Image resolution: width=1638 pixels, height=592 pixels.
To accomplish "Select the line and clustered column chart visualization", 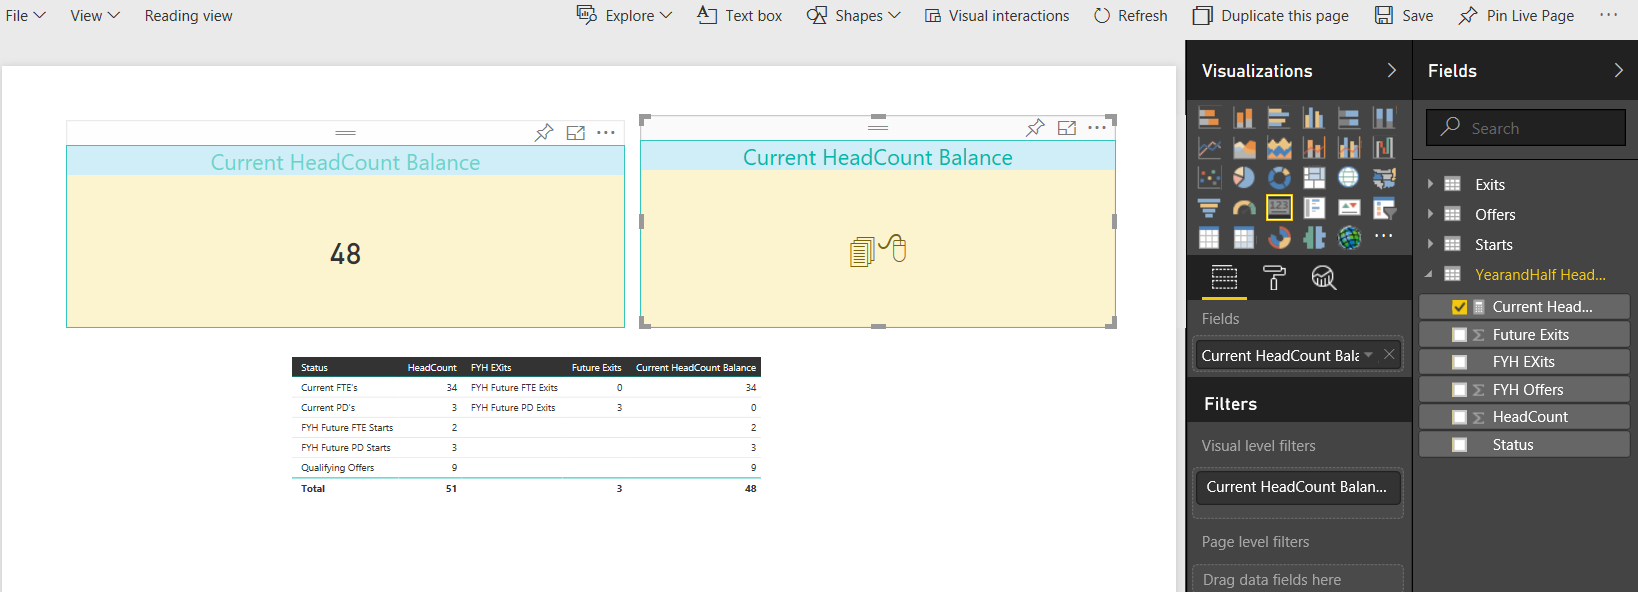I will pyautogui.click(x=1349, y=148).
